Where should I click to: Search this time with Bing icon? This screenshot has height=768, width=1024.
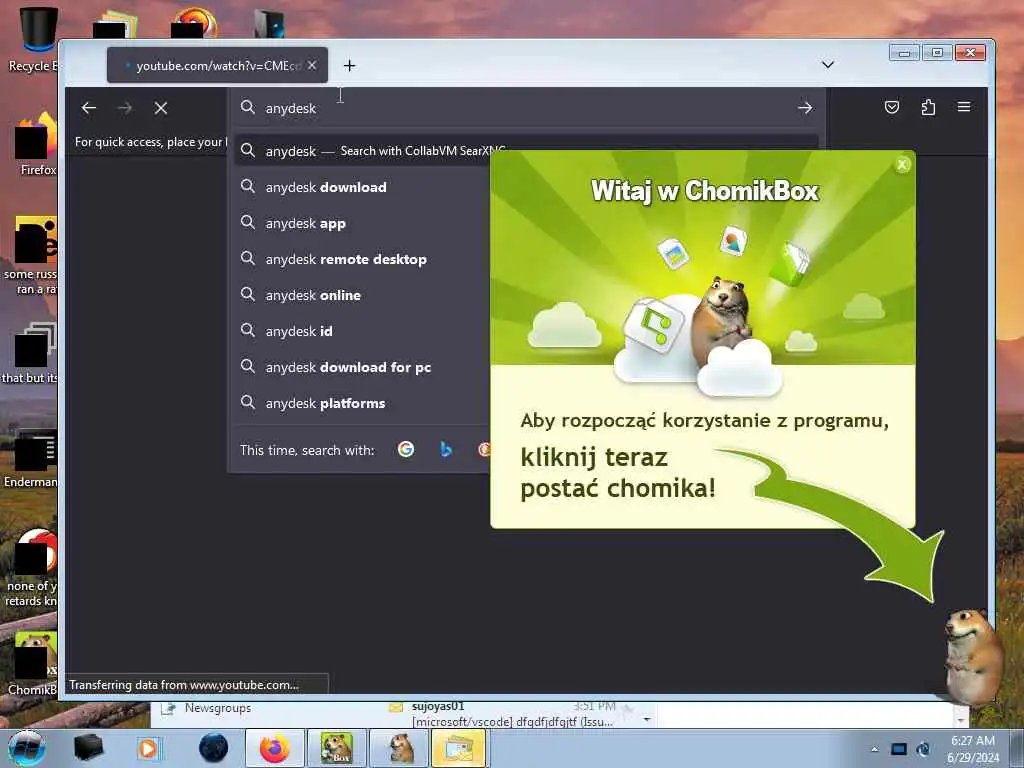tap(446, 449)
